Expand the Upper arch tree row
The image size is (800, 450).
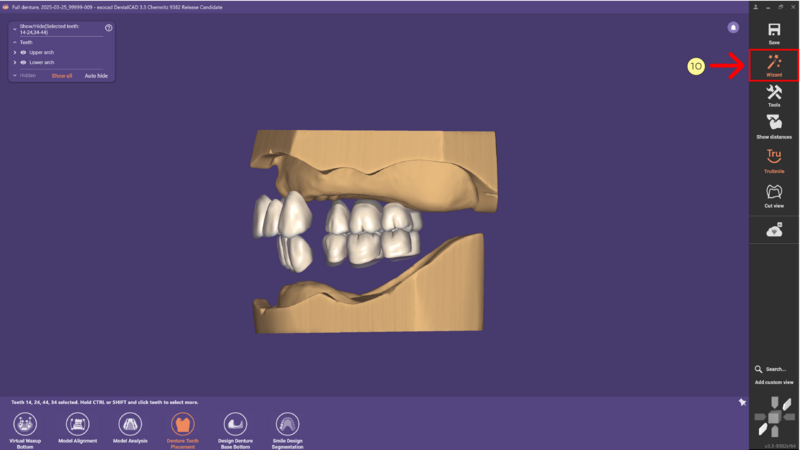click(15, 53)
